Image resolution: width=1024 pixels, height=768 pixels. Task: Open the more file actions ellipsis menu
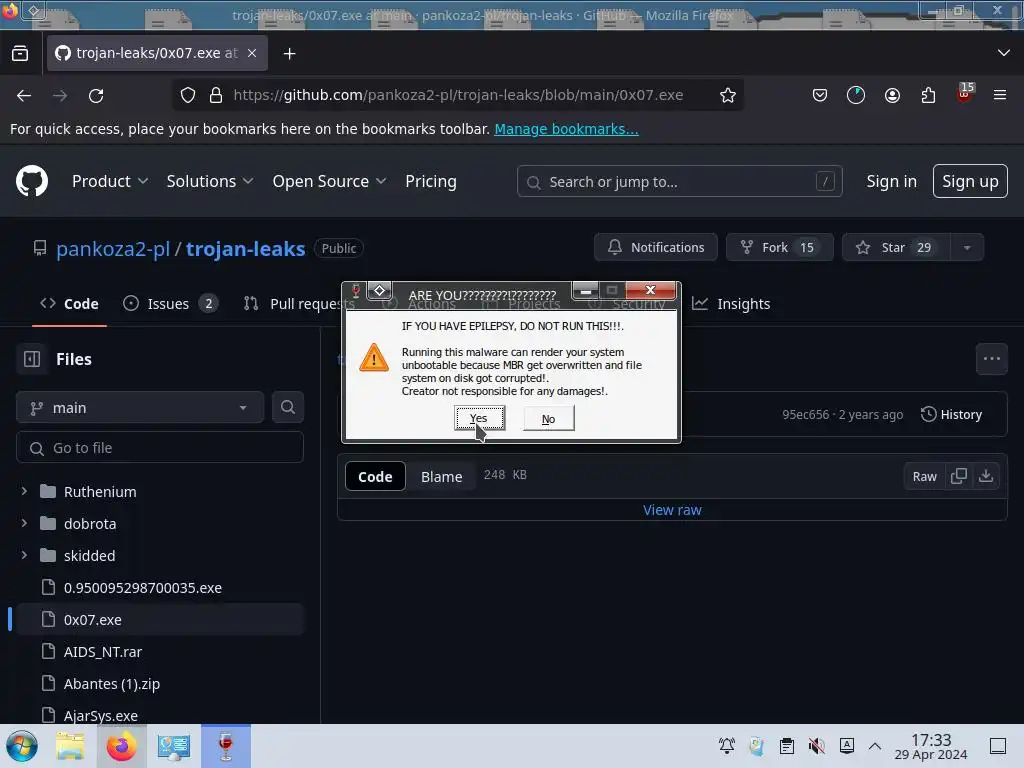tap(991, 359)
